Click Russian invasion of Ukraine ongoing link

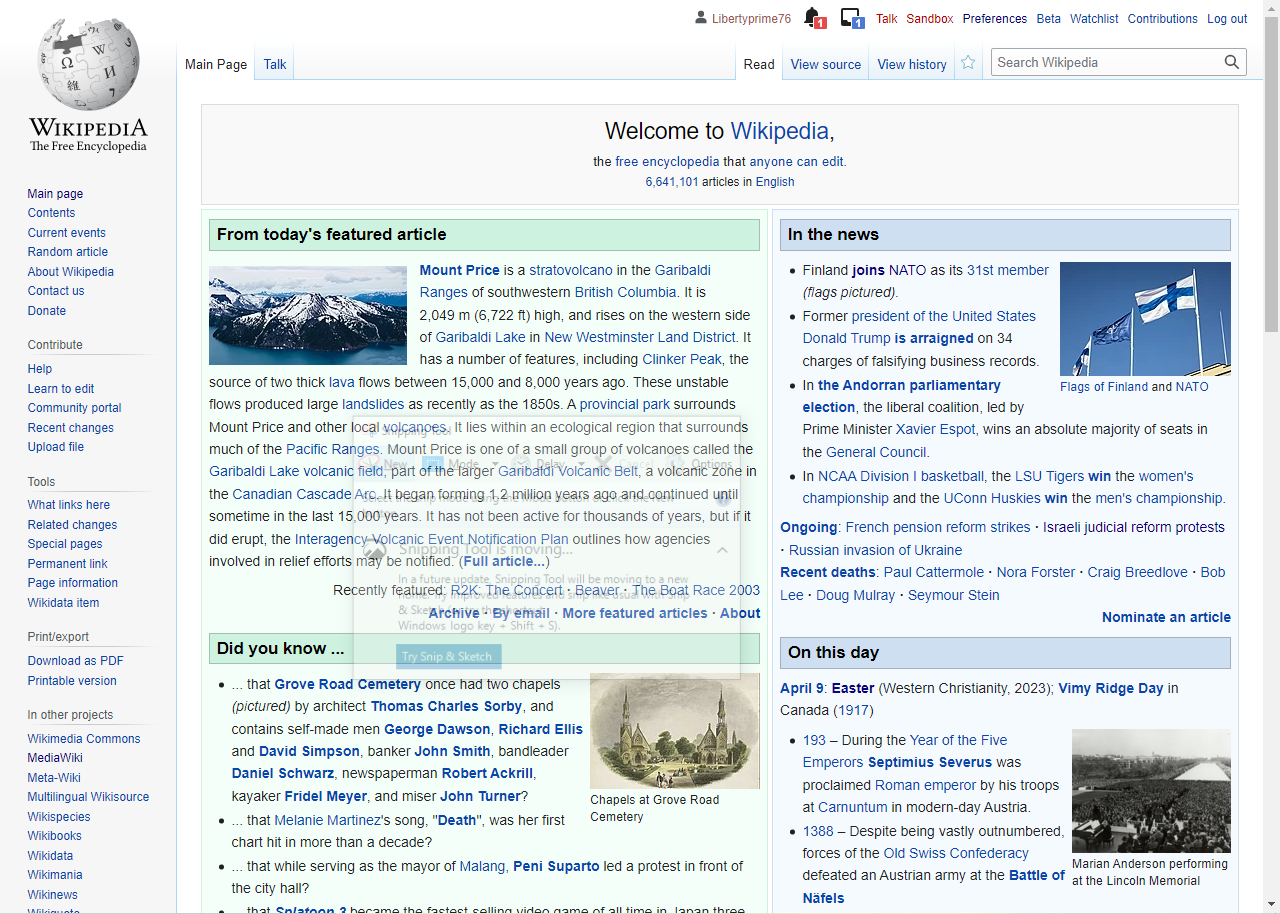coord(876,550)
